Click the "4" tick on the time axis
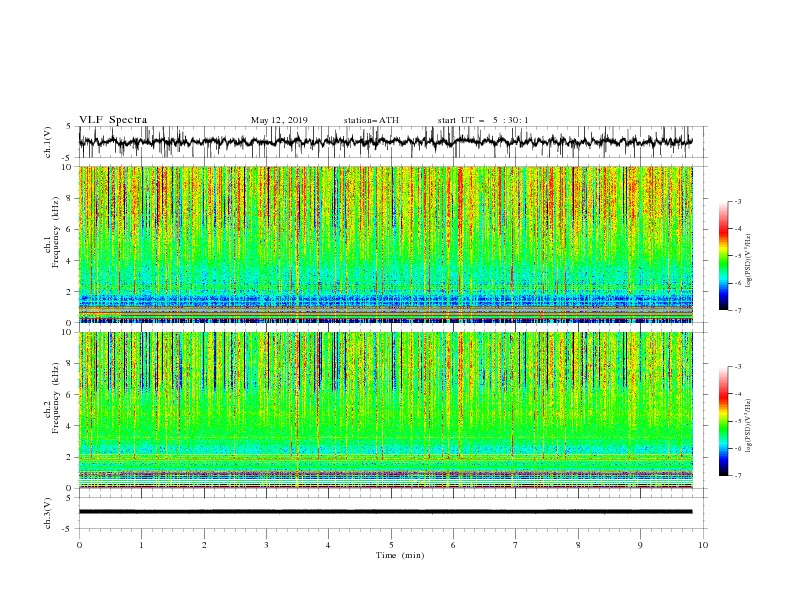This screenshot has width=792, height=612. (x=328, y=545)
